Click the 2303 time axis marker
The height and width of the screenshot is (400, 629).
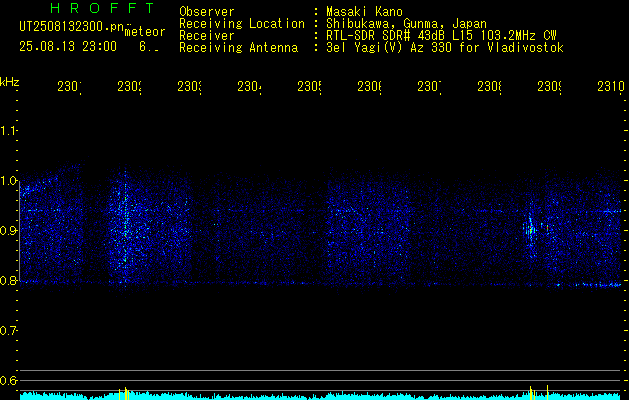(189, 87)
